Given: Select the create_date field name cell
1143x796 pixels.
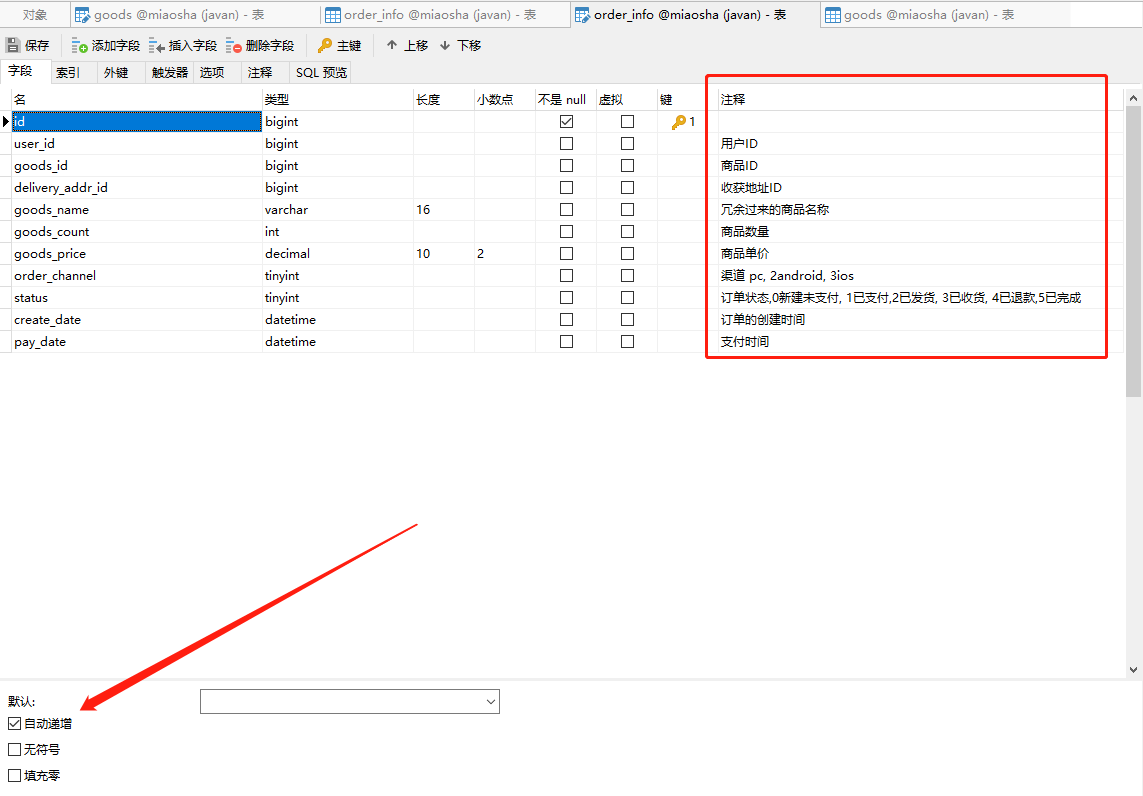Looking at the screenshot, I should pyautogui.click(x=136, y=319).
